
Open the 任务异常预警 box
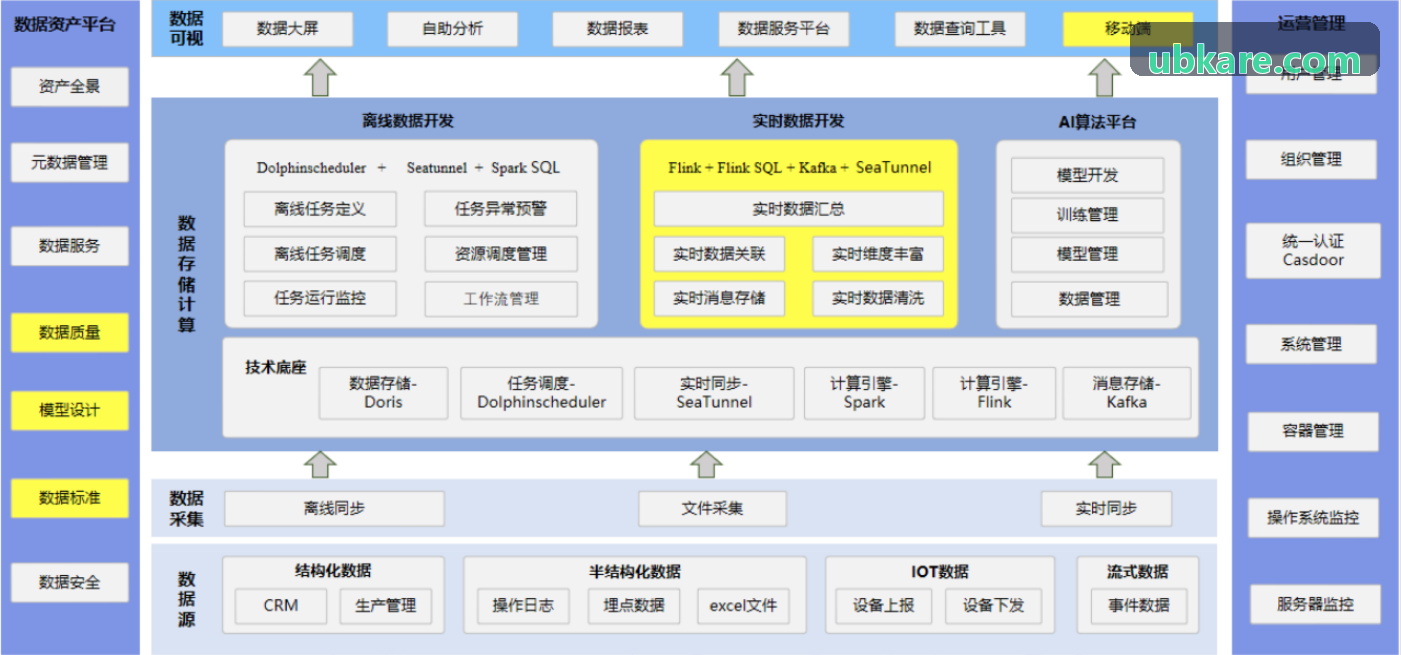click(x=501, y=209)
